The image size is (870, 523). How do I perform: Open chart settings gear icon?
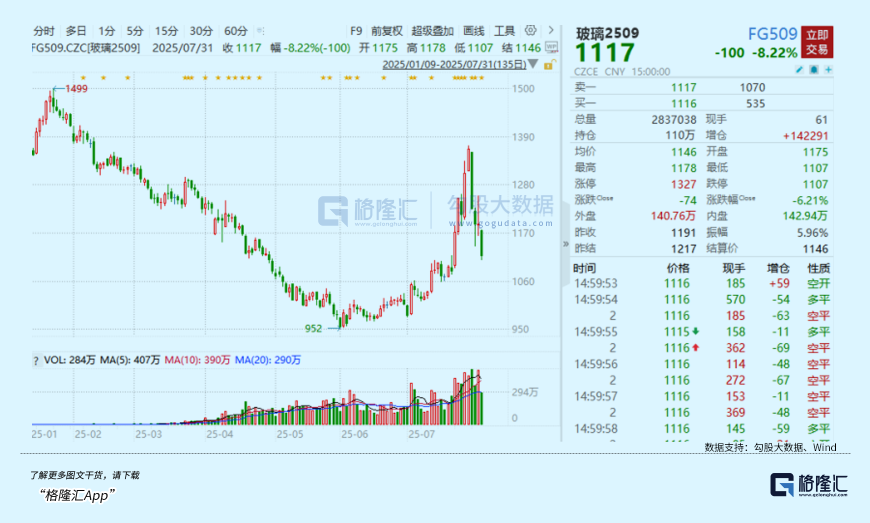tap(530, 31)
